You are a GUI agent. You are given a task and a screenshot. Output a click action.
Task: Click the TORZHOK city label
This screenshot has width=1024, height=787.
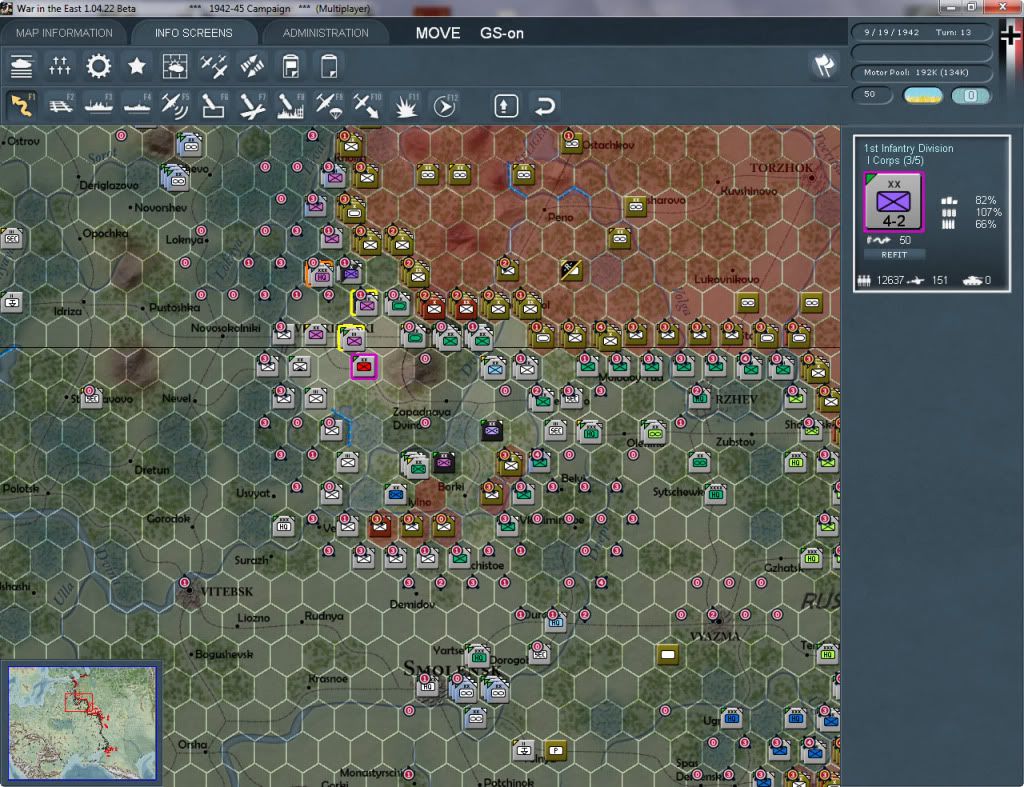click(x=781, y=168)
